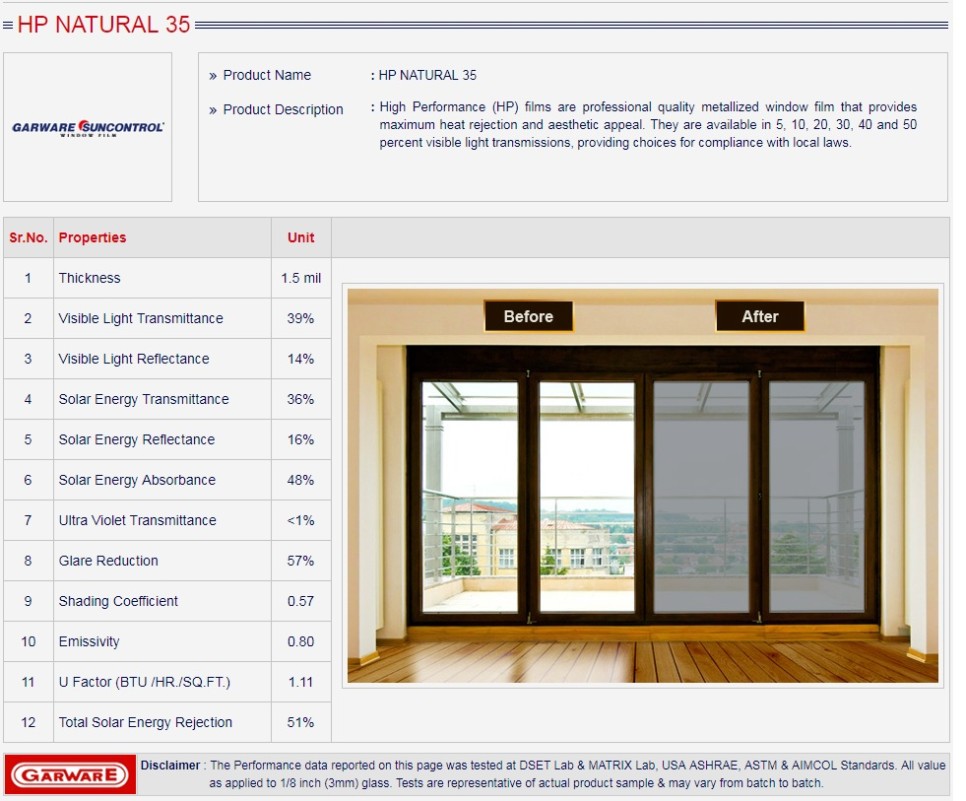Click the red Garware logo beside the disclaimer
This screenshot has height=801, width=966.
click(x=70, y=775)
